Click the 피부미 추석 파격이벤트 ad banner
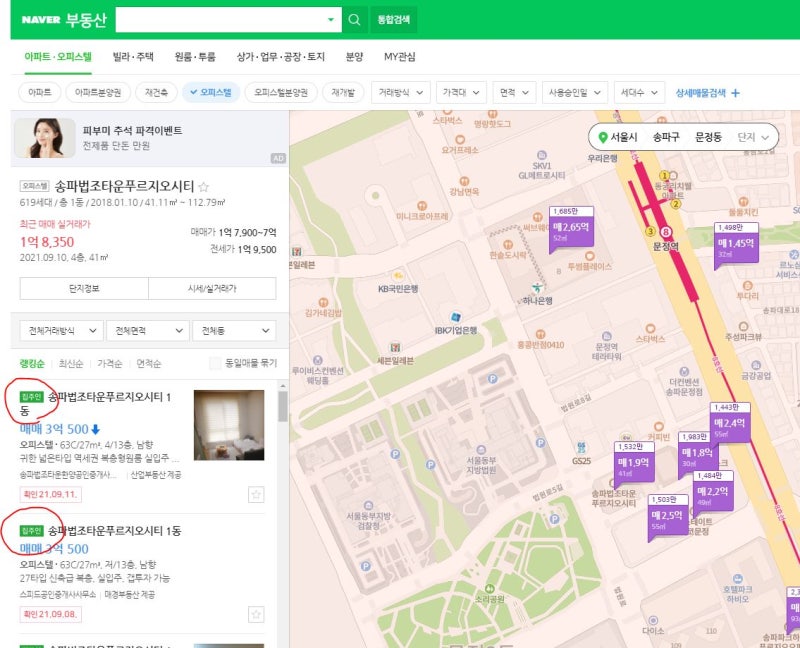The height and width of the screenshot is (648, 800). click(x=149, y=138)
